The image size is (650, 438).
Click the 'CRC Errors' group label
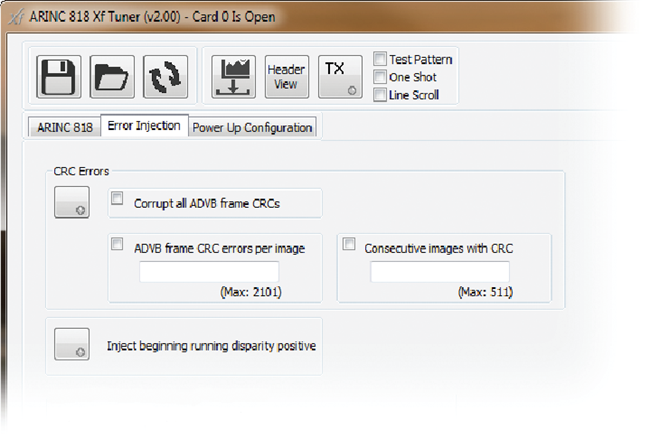(81, 171)
